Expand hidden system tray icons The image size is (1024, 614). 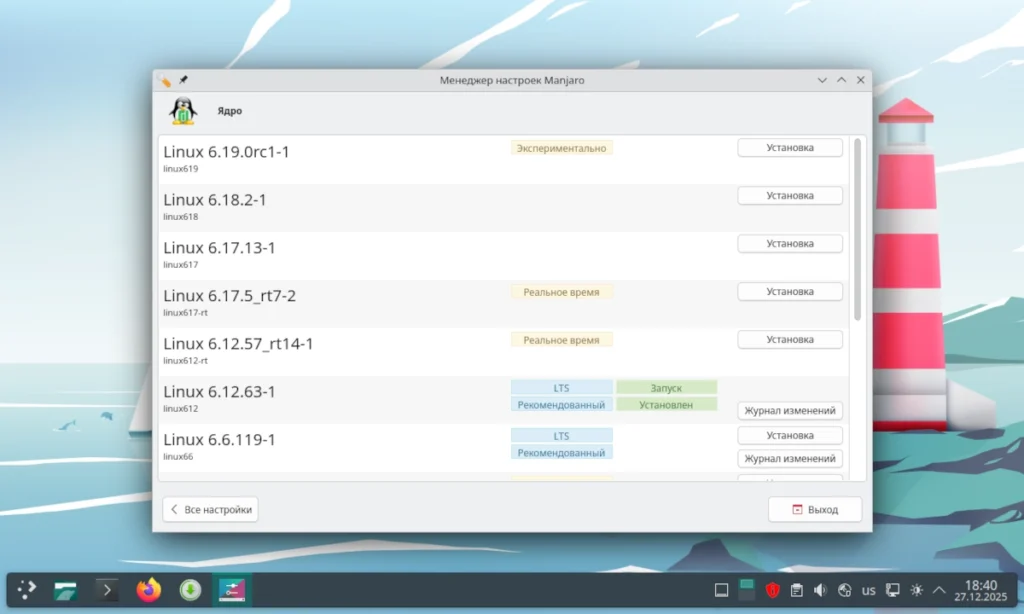939,590
